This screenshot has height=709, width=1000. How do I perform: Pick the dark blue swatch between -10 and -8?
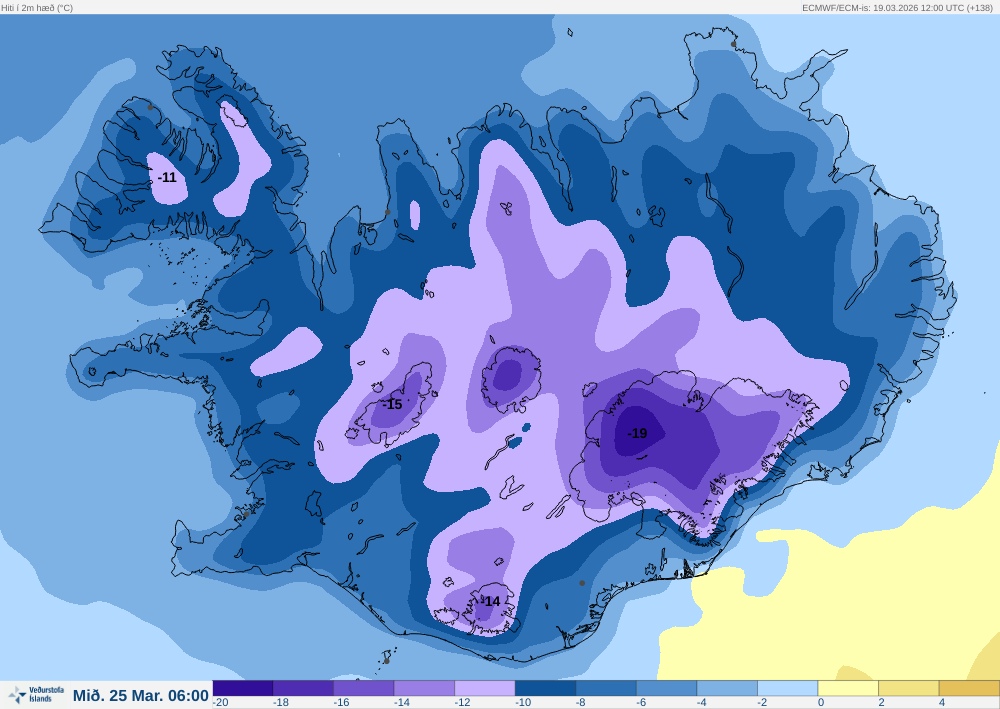545,688
